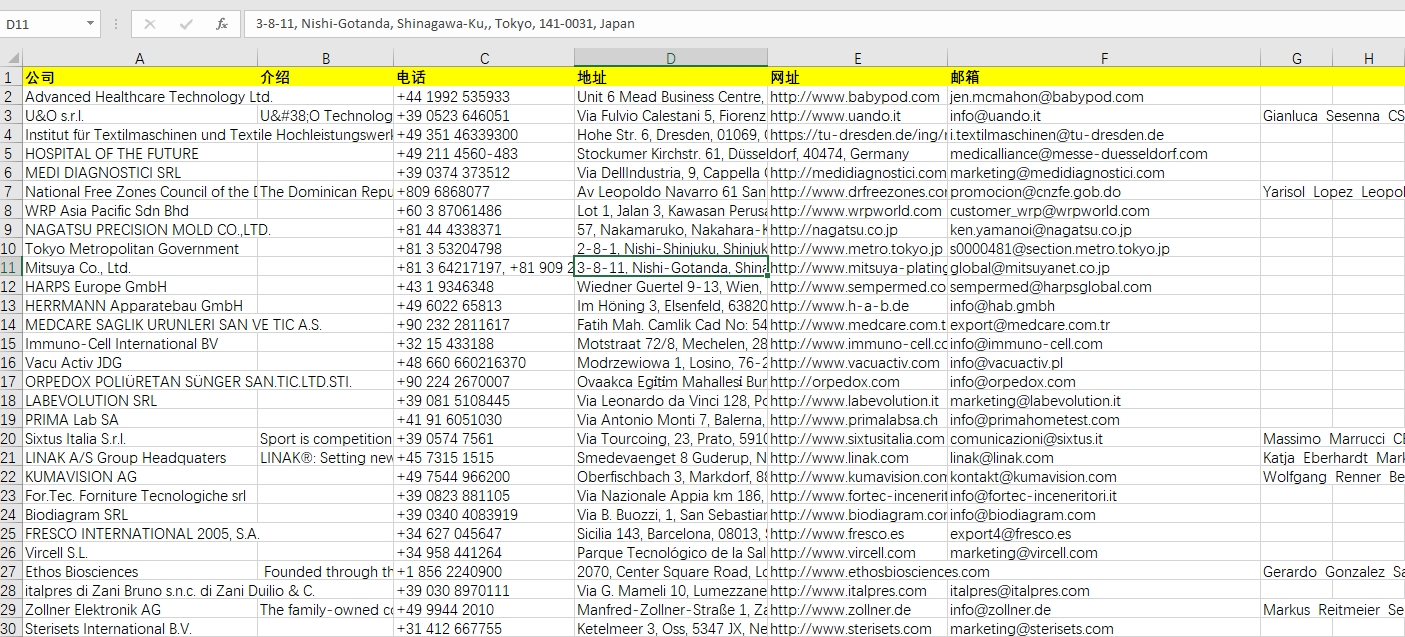
Task: Select the Ethos Biosciences cell
Action: [140, 571]
